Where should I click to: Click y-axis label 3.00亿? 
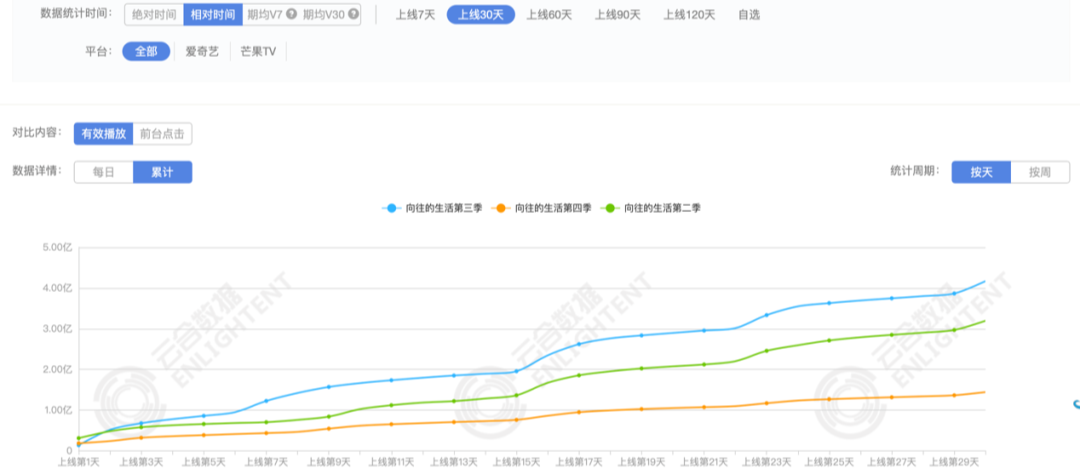click(57, 328)
